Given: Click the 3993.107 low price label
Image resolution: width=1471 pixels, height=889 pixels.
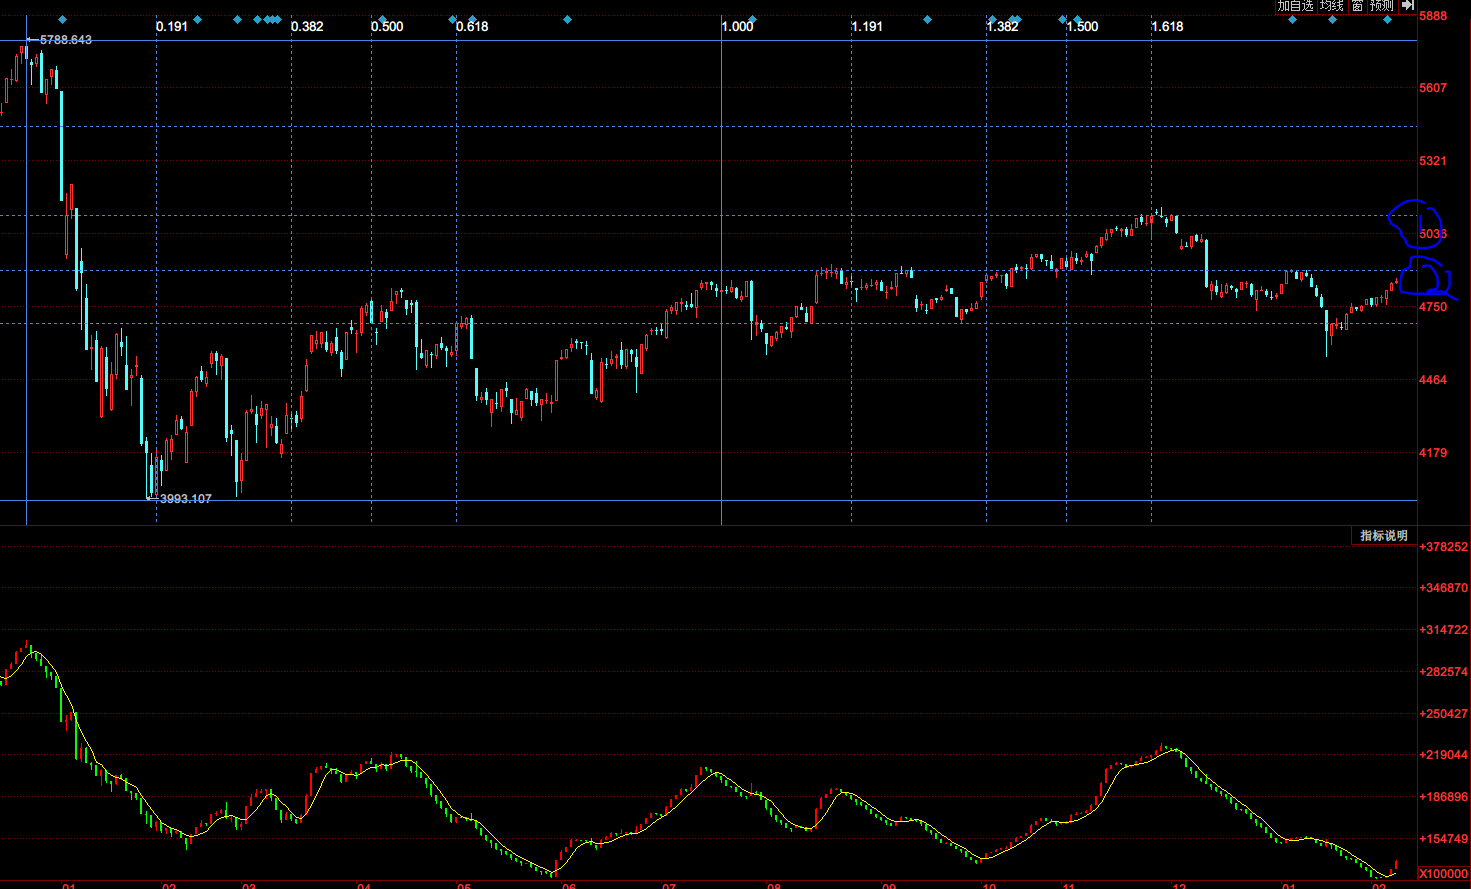Looking at the screenshot, I should [186, 498].
